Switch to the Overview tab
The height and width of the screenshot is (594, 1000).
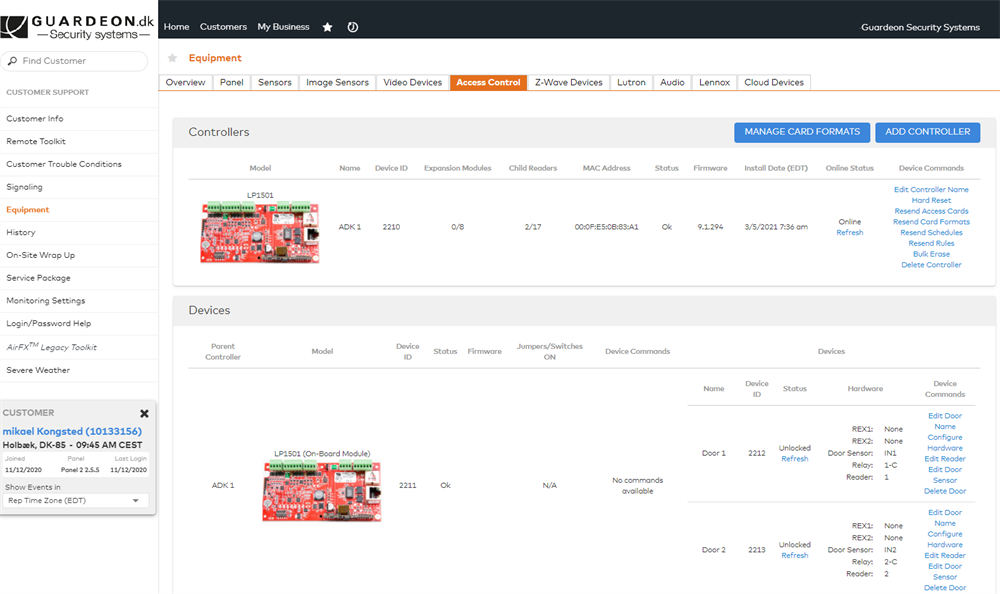pyautogui.click(x=186, y=82)
